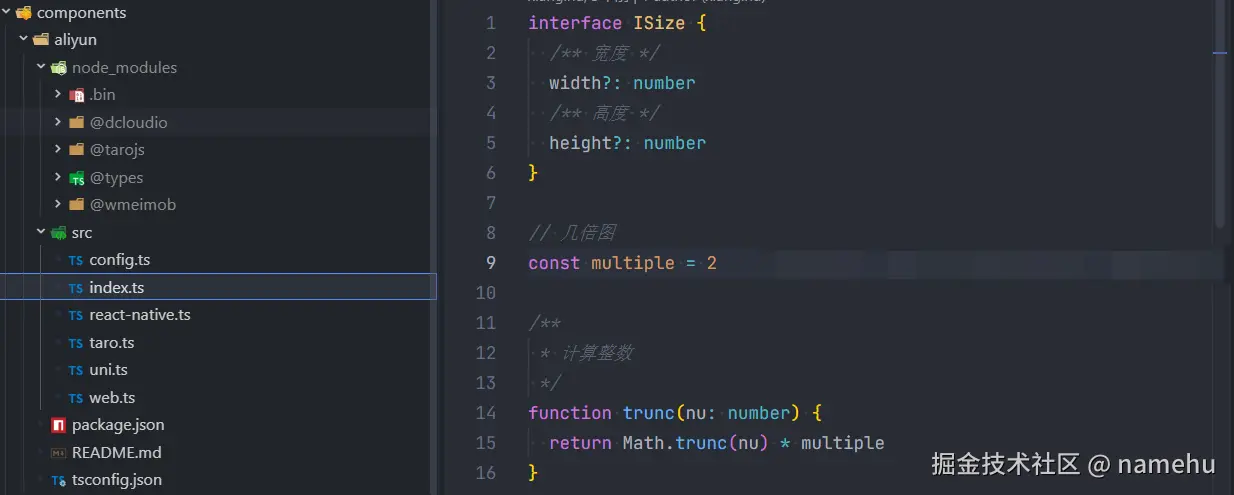Open web.ts file

tap(217, 397)
